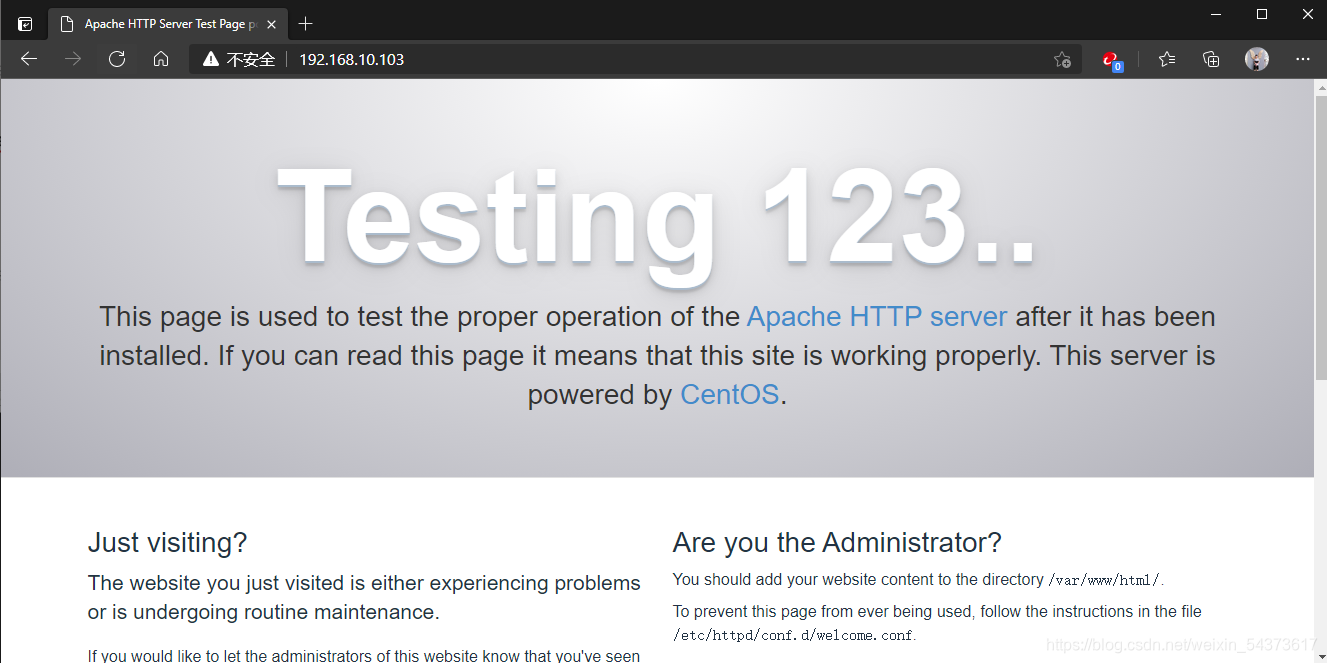Click the /var/www/html/ path text

coord(1104,581)
